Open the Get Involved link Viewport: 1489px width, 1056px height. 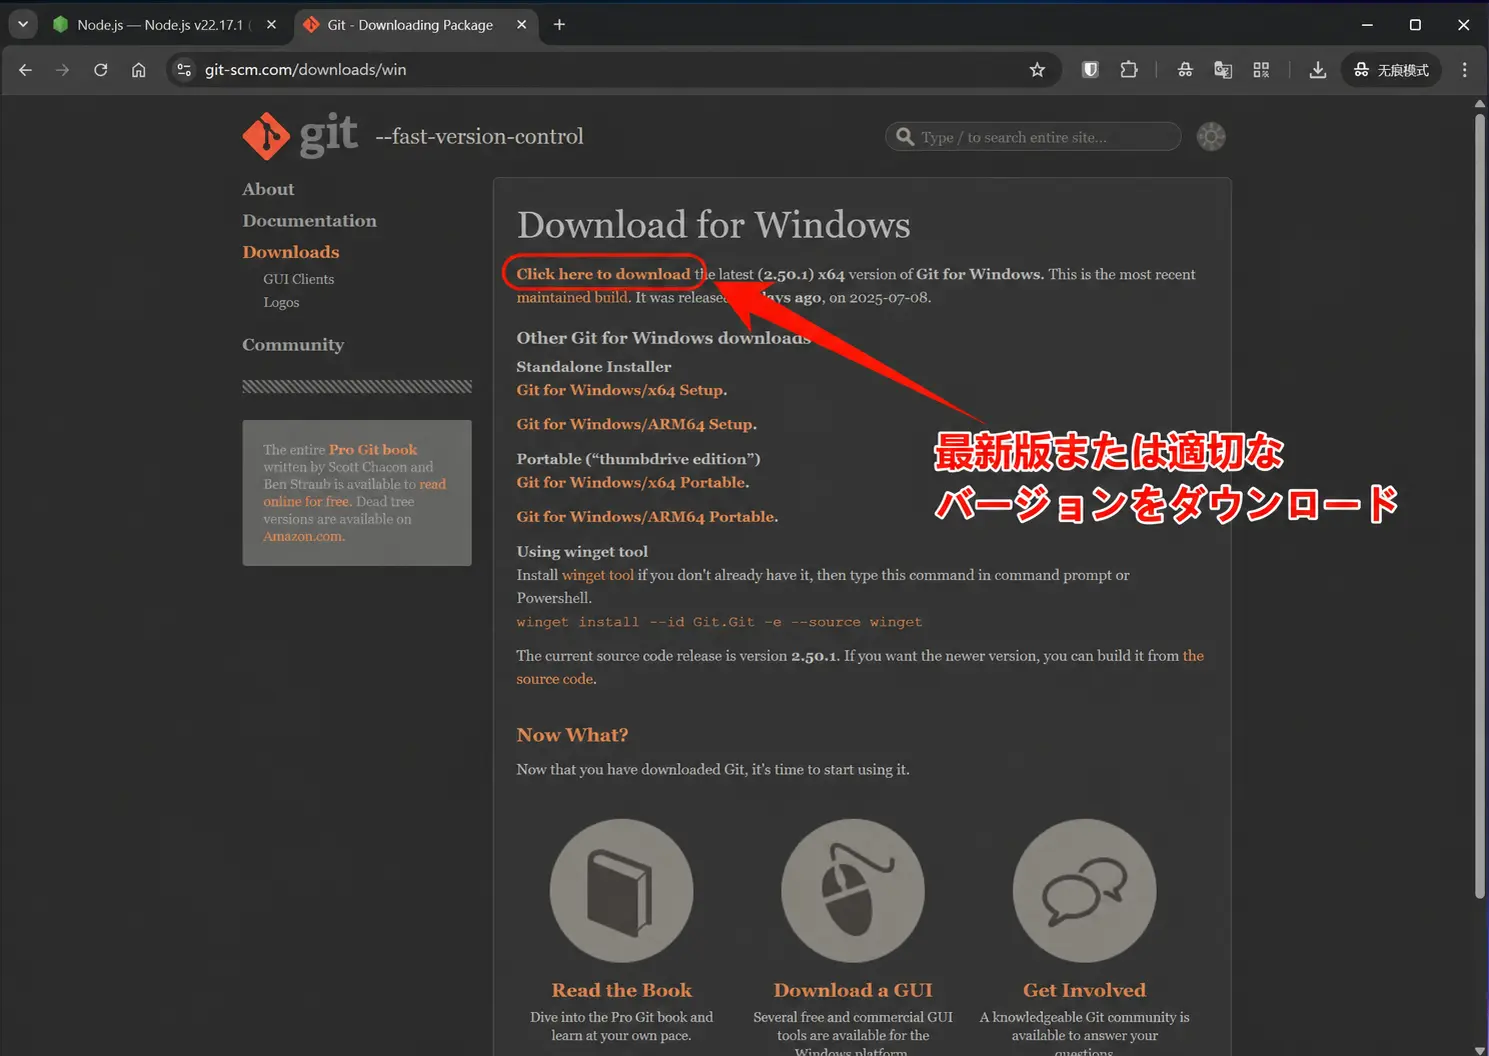pyautogui.click(x=1084, y=990)
